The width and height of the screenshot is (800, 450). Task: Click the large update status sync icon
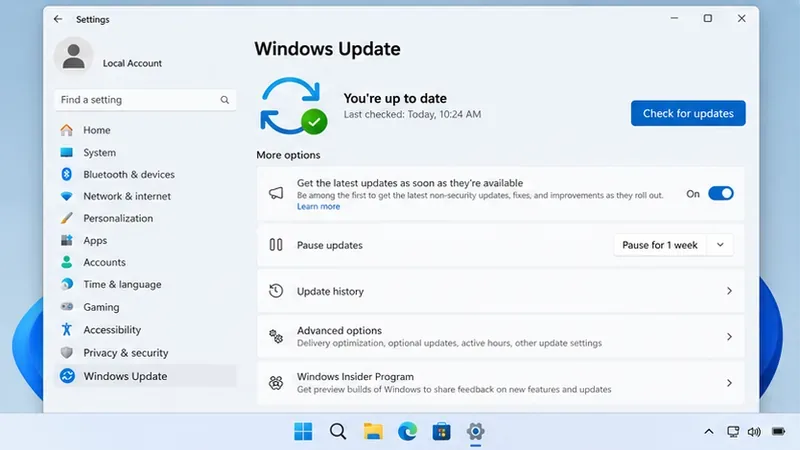point(293,106)
